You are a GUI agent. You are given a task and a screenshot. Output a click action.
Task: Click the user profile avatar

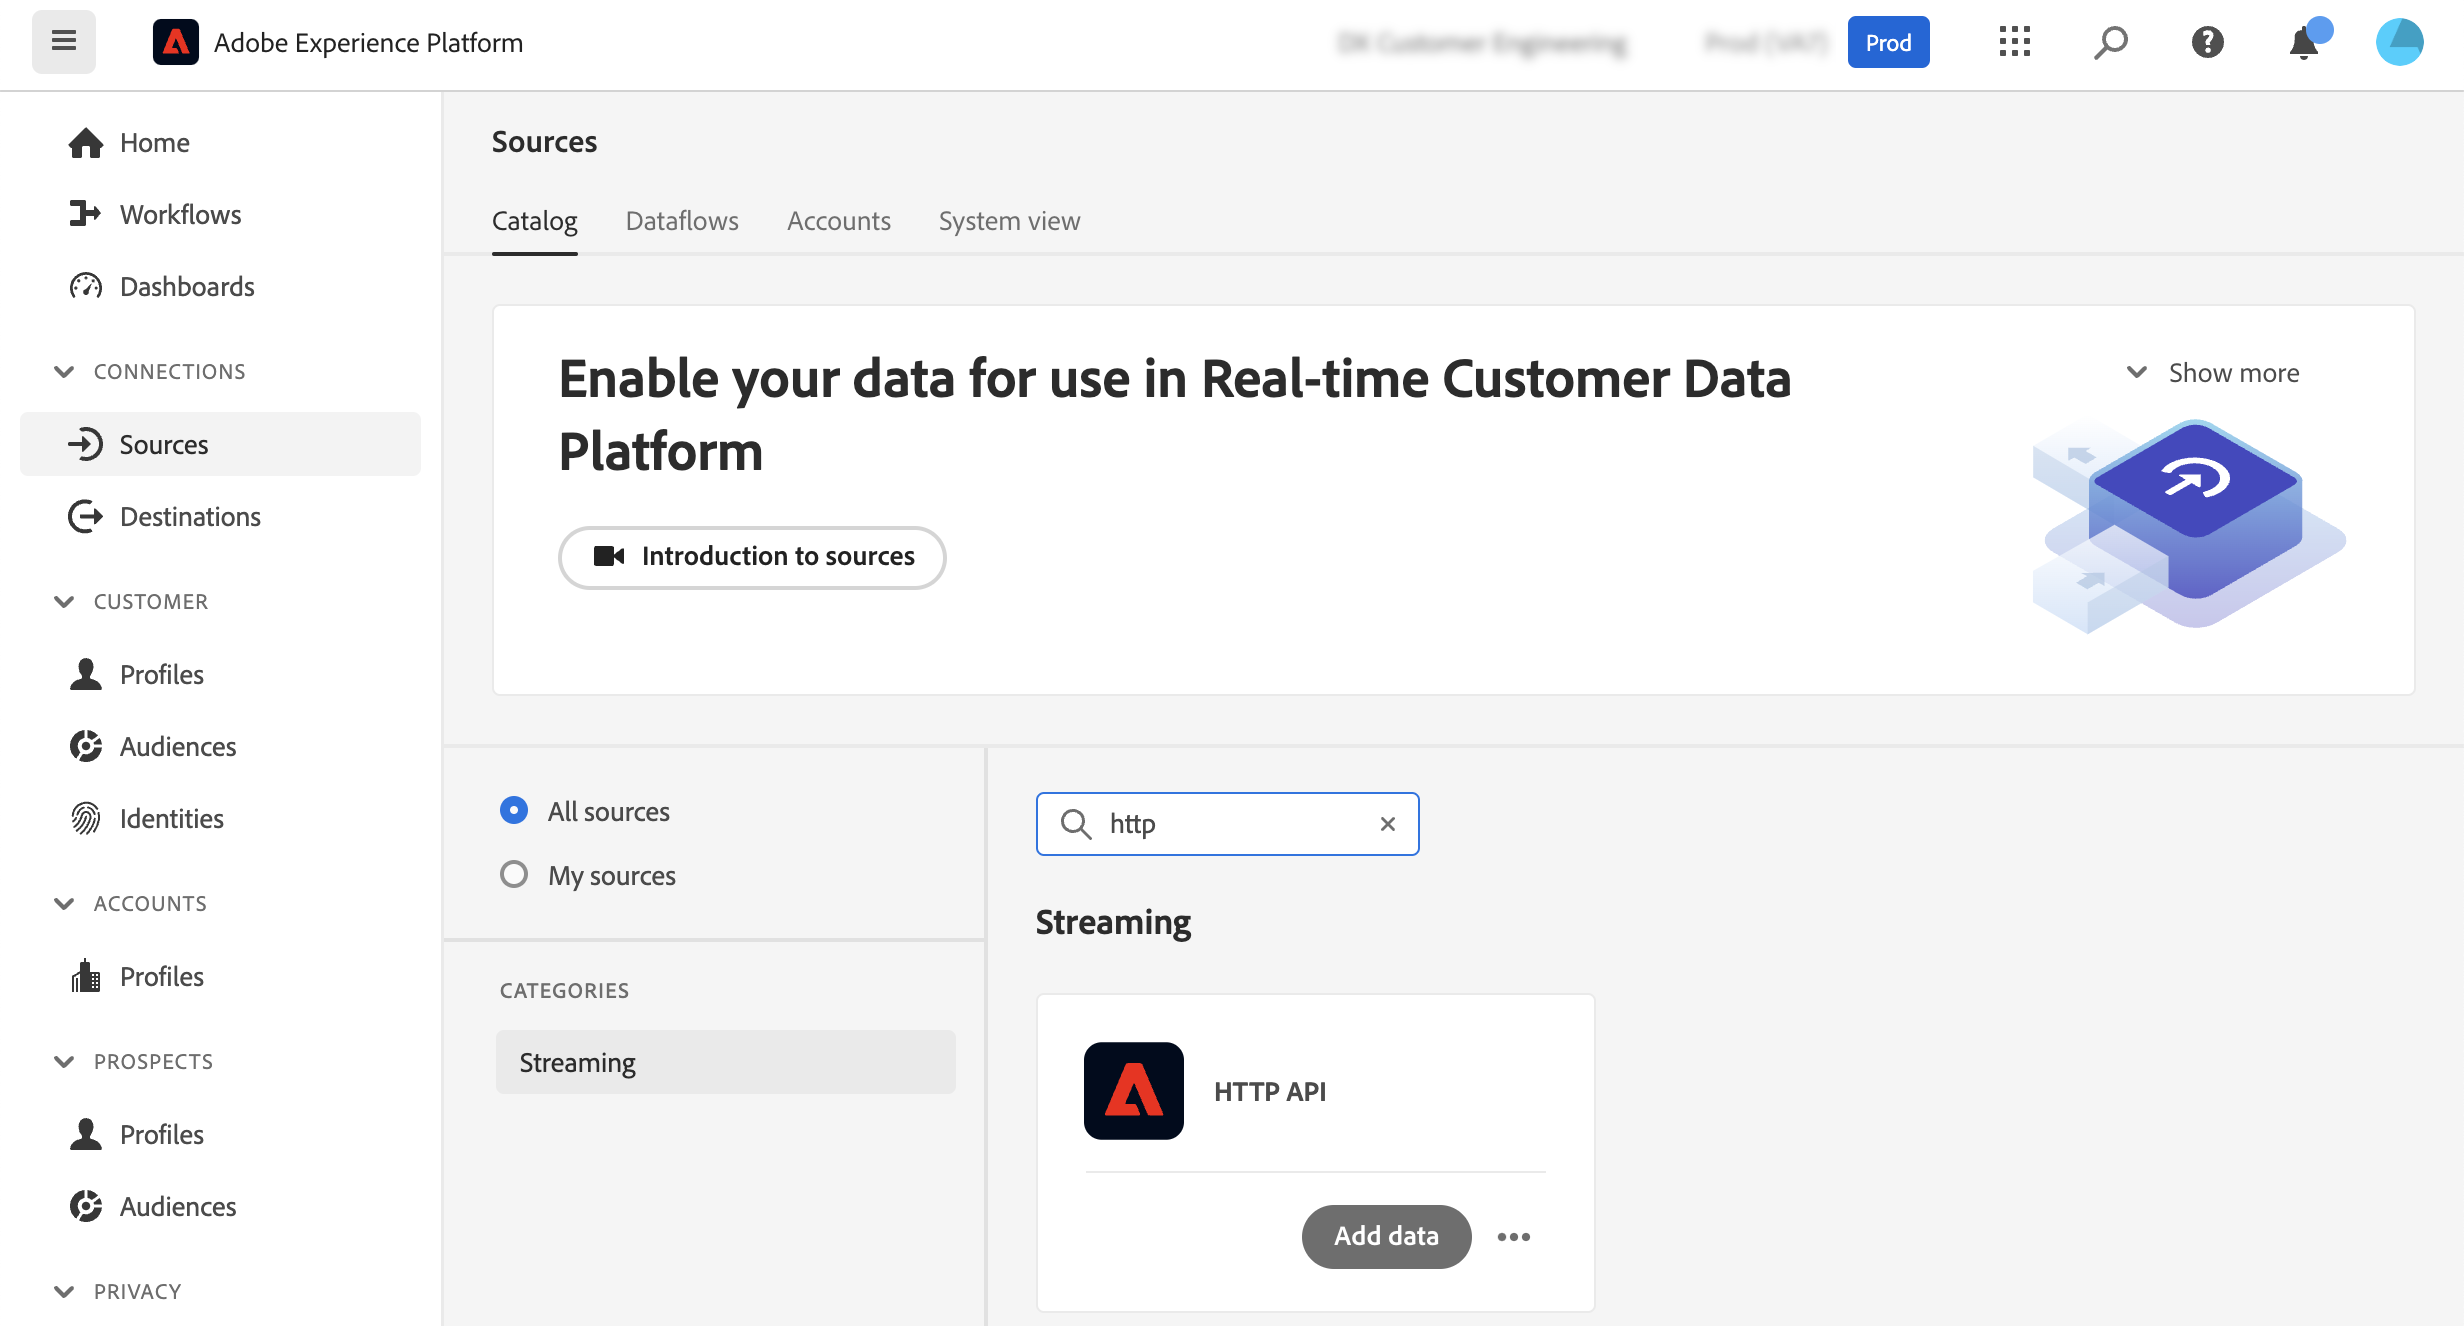2399,42
